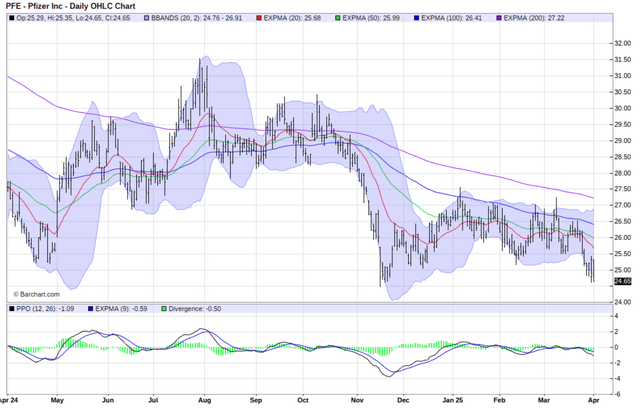Click the 28.50 price axis label

pos(623,157)
